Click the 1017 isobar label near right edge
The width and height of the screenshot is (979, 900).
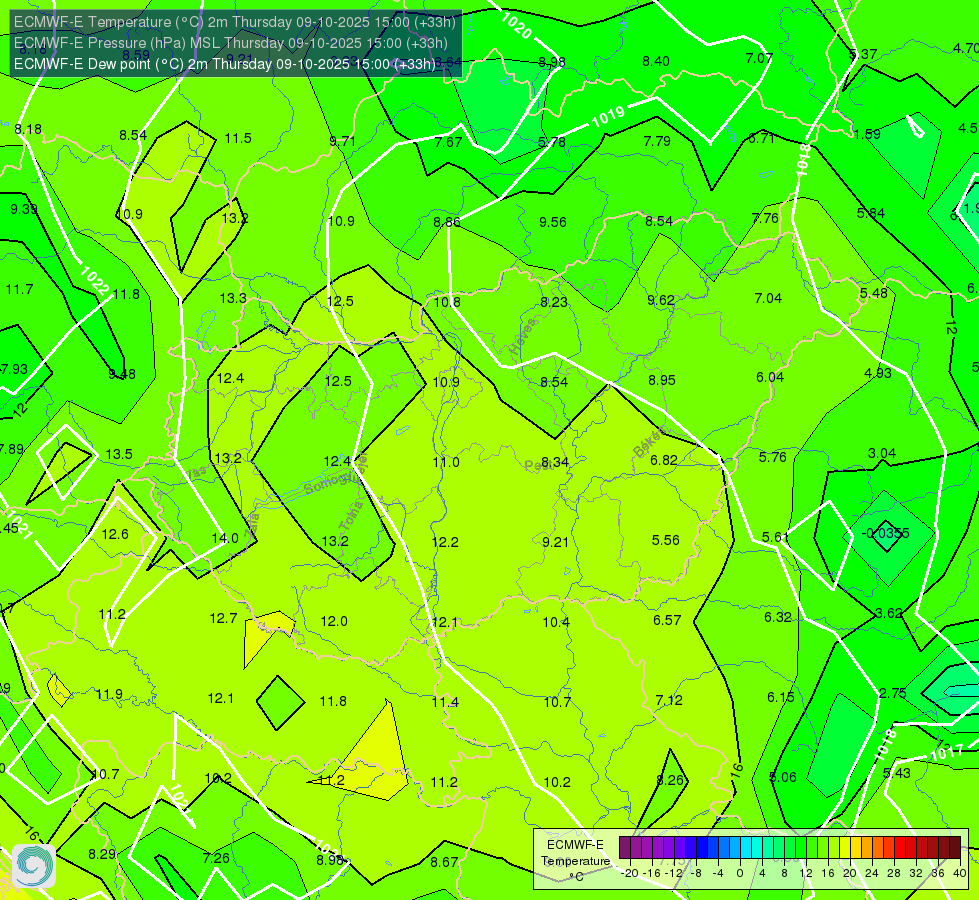947,752
